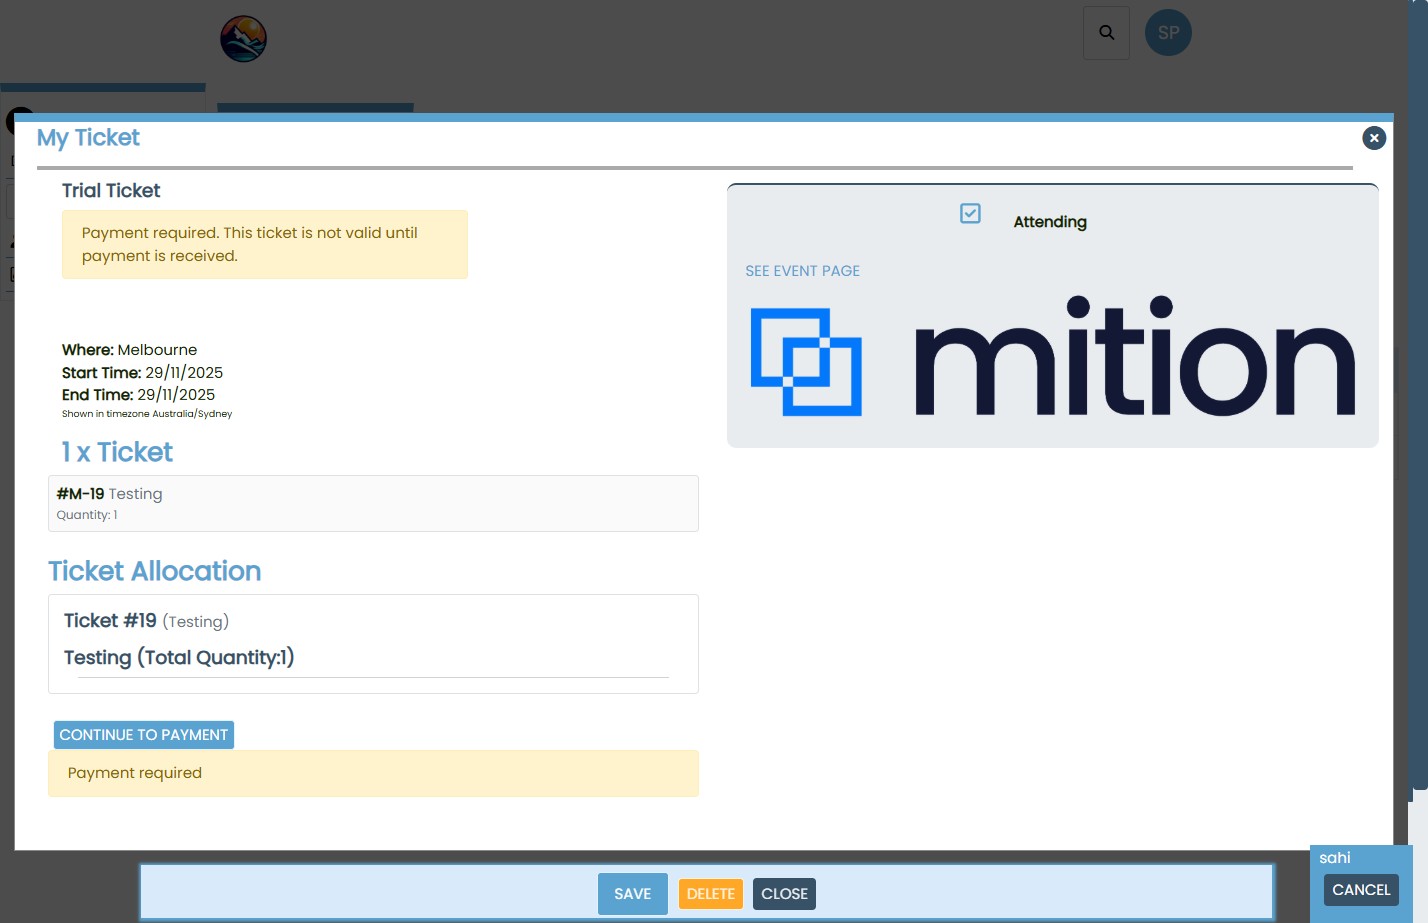The height and width of the screenshot is (923, 1428).
Task: Click the CLOSE button in footer
Action: [x=784, y=894]
